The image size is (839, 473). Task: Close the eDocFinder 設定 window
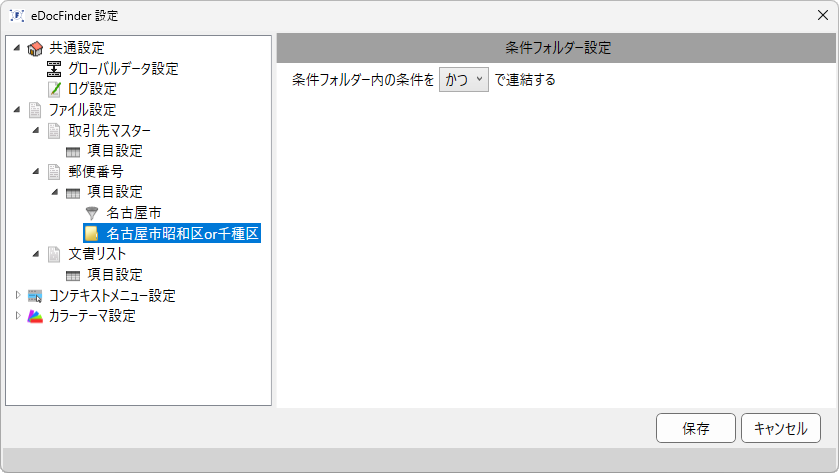click(x=823, y=15)
